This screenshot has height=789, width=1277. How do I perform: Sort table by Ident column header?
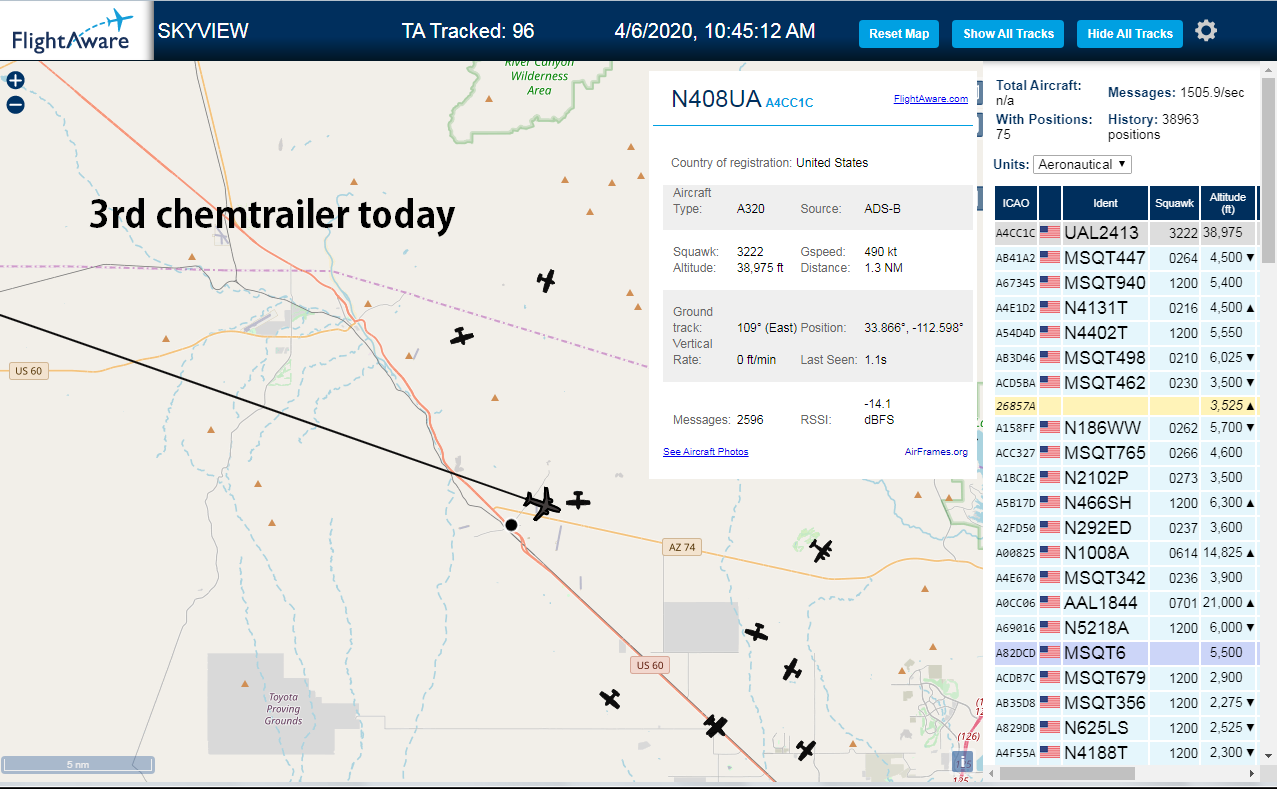click(1105, 203)
